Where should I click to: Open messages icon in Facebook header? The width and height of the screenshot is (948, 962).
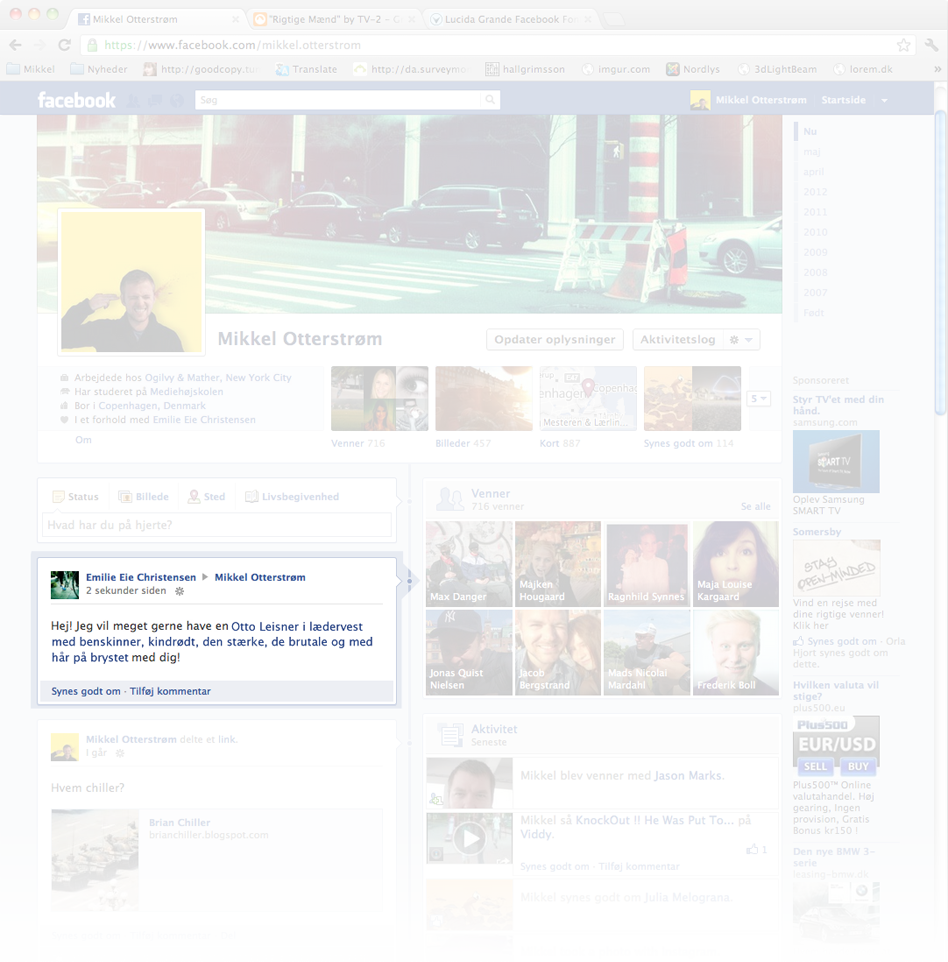point(155,101)
